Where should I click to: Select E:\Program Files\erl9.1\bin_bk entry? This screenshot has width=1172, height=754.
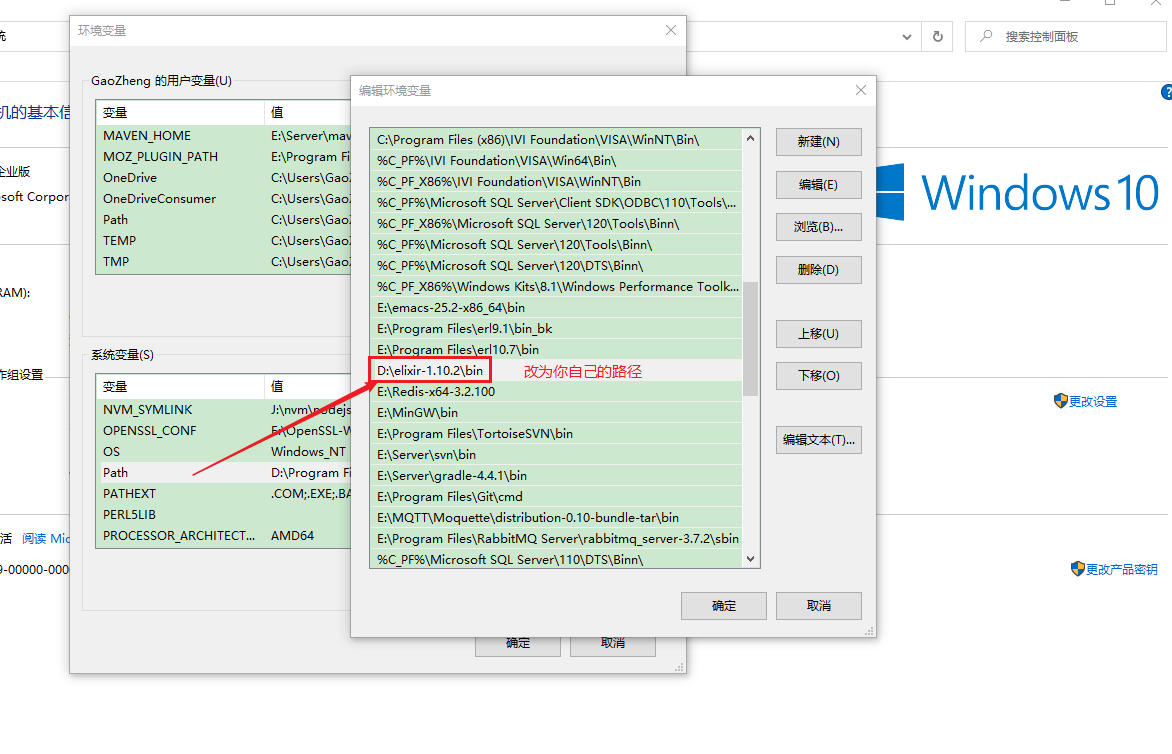tap(556, 329)
